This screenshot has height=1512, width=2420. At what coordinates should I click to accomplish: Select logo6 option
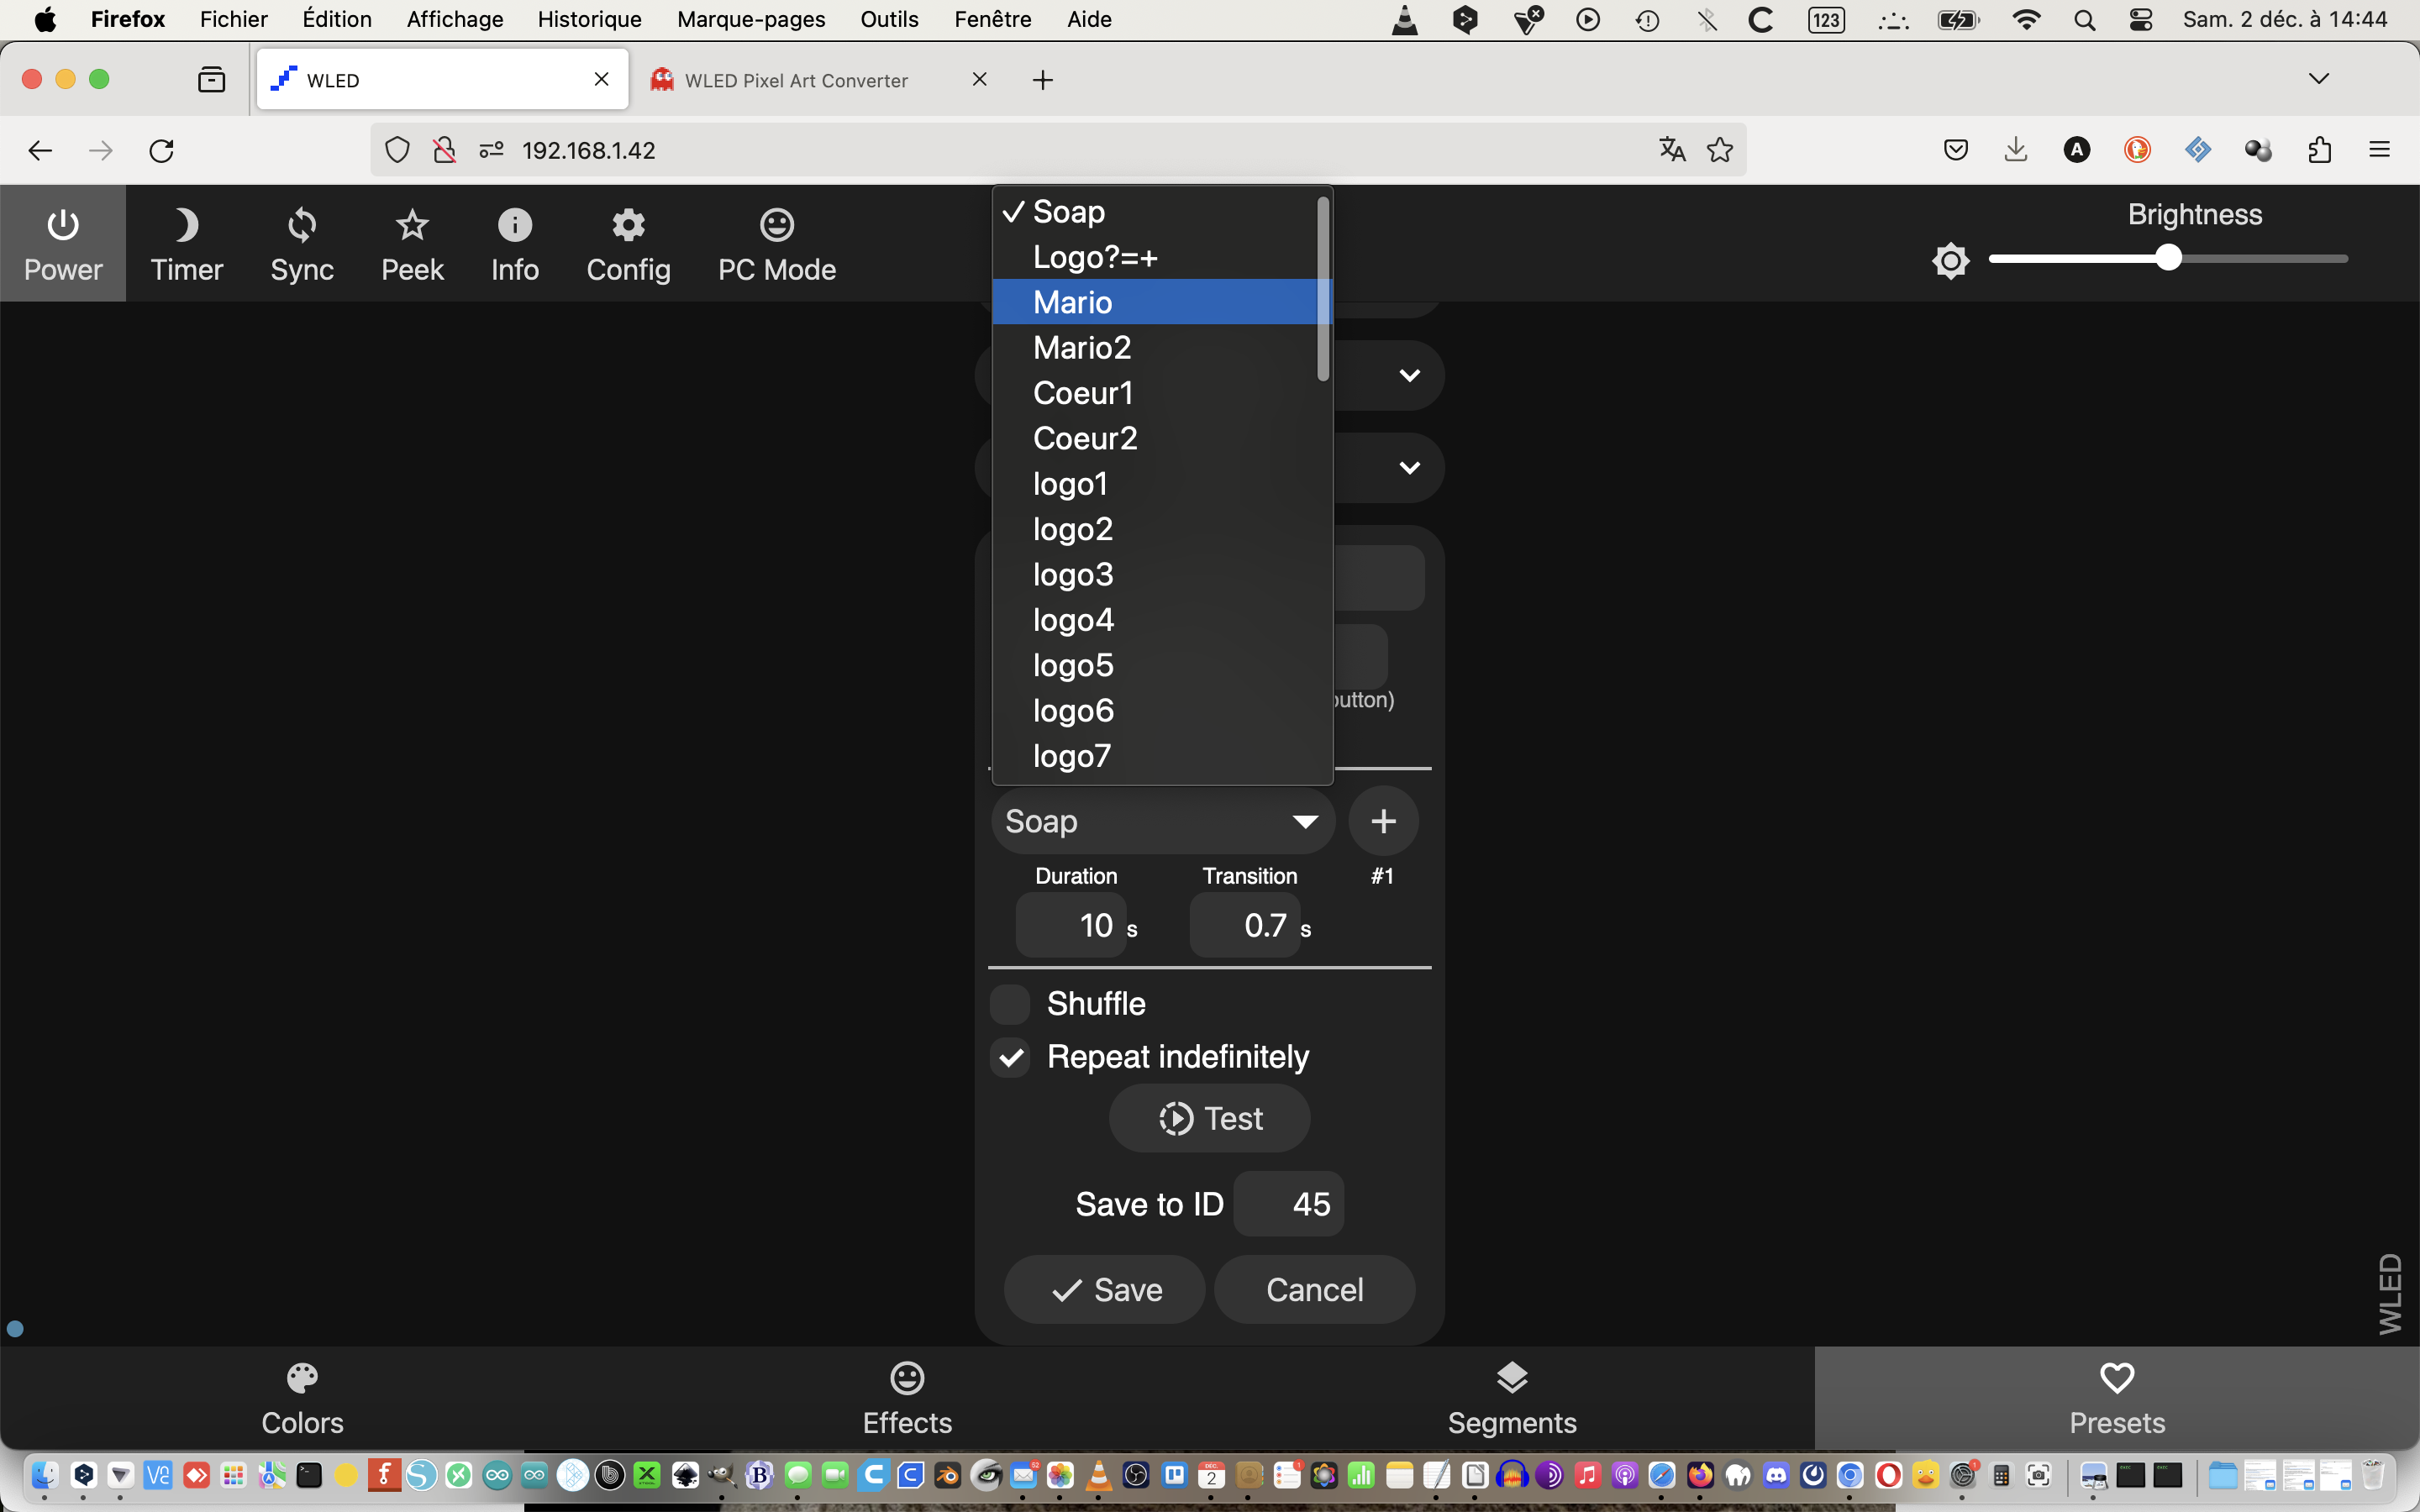click(1157, 710)
